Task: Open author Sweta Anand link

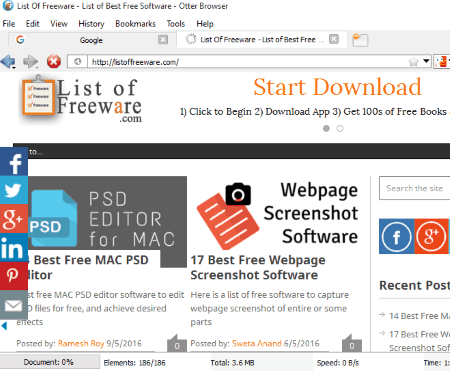Action: point(257,343)
